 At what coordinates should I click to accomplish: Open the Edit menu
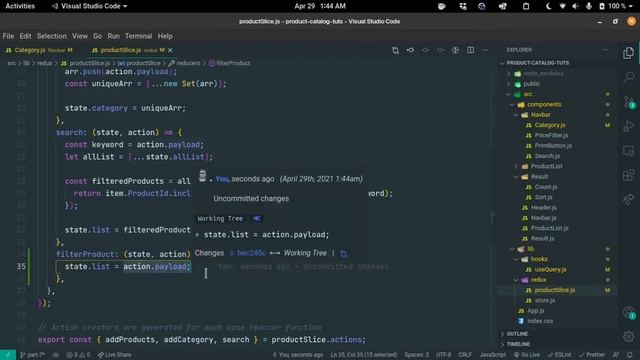25,36
